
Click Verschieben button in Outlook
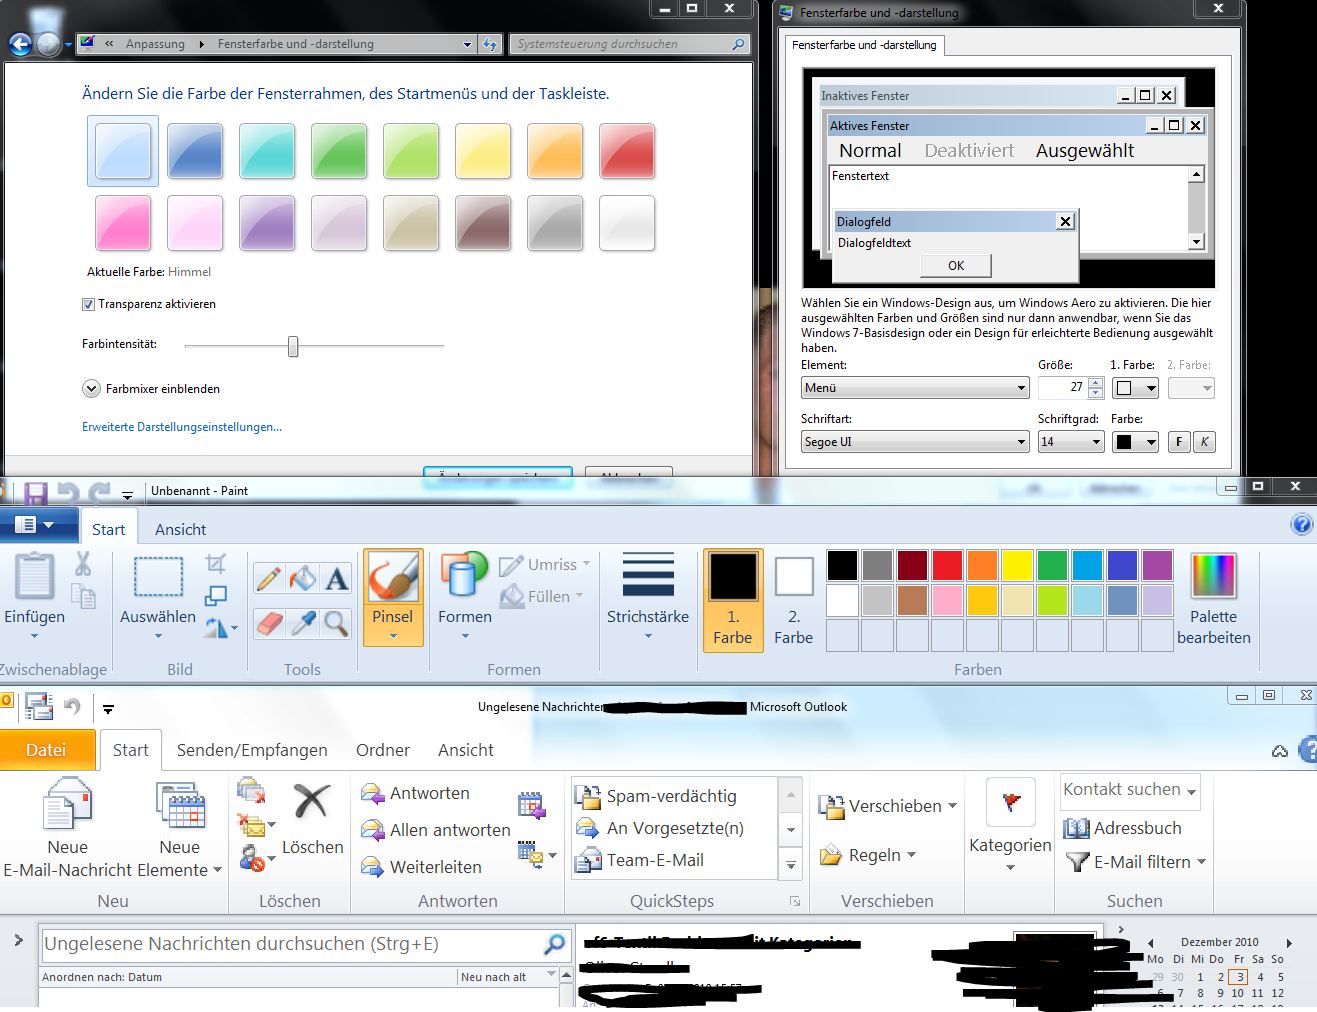pyautogui.click(x=888, y=806)
